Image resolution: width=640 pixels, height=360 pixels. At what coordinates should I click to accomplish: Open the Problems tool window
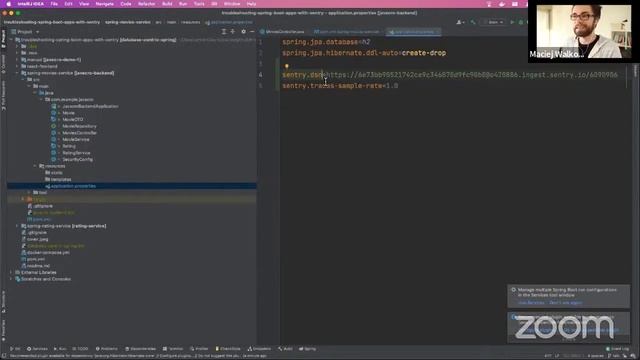pos(107,349)
